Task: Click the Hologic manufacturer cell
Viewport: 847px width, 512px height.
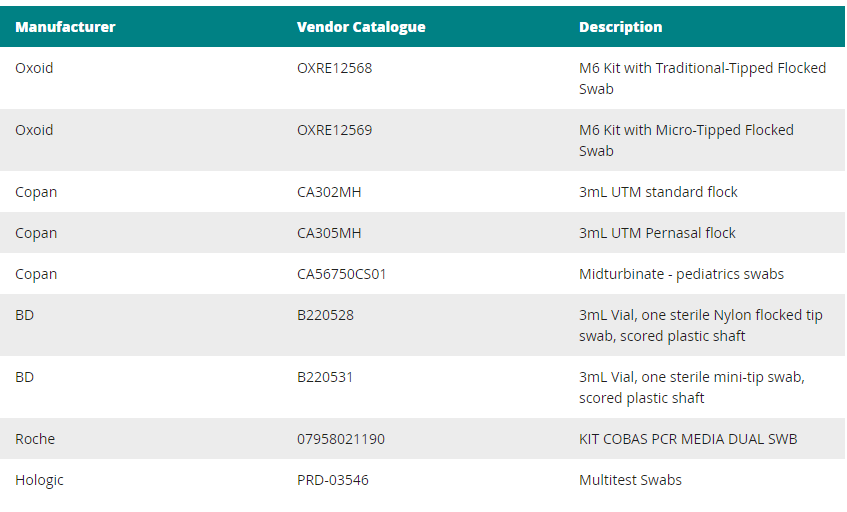Action: [39, 480]
